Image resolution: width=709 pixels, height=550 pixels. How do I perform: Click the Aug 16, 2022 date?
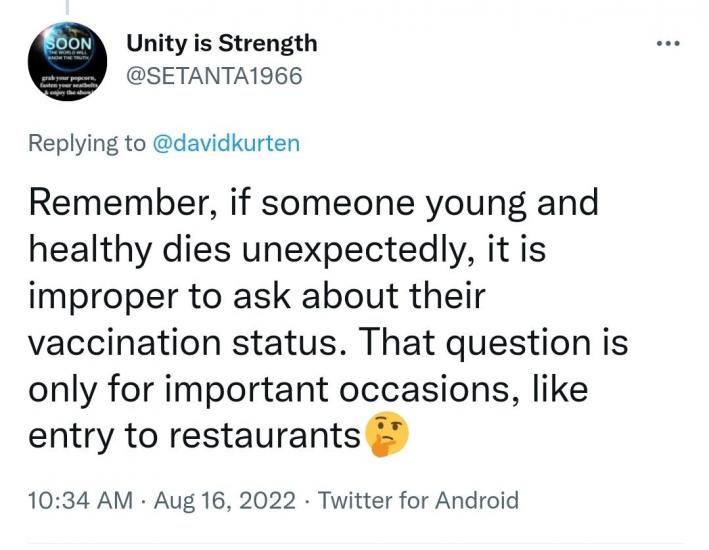tap(227, 499)
